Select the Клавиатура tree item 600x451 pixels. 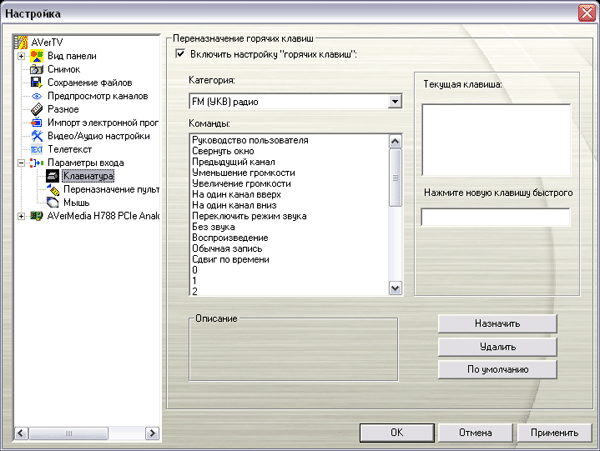point(88,176)
